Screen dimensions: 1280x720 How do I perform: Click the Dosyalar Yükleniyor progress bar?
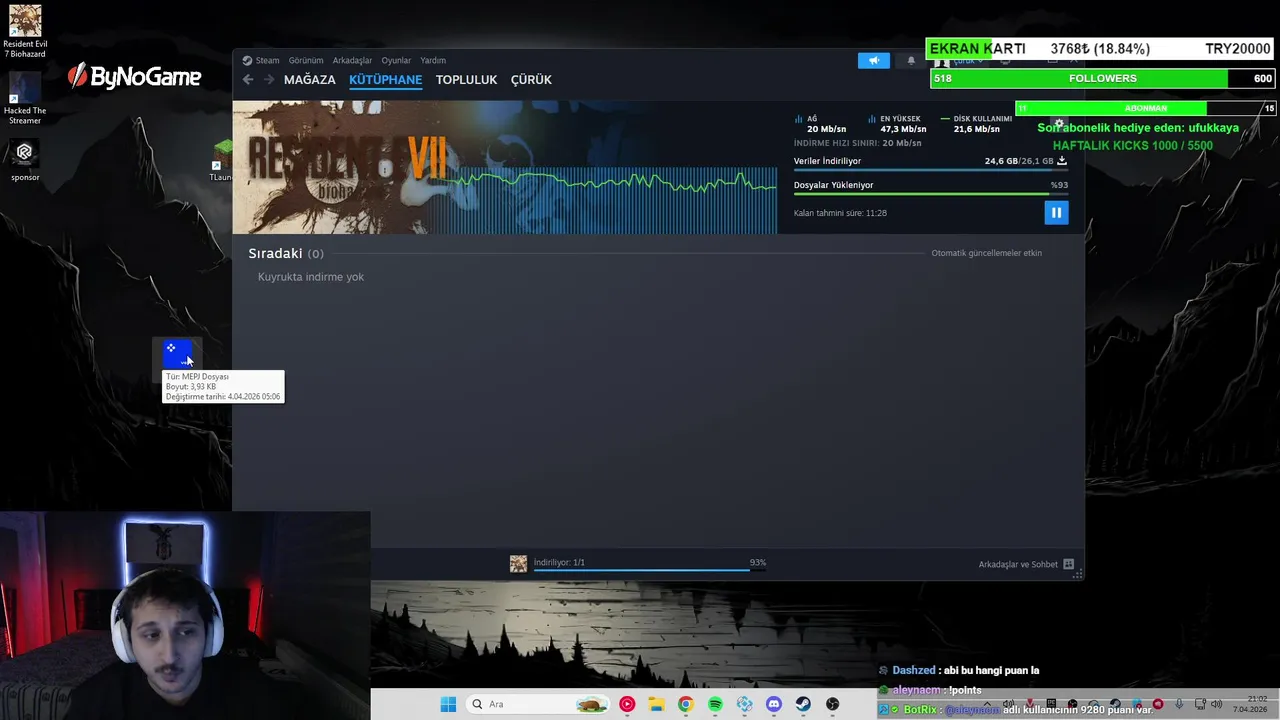pos(931,194)
